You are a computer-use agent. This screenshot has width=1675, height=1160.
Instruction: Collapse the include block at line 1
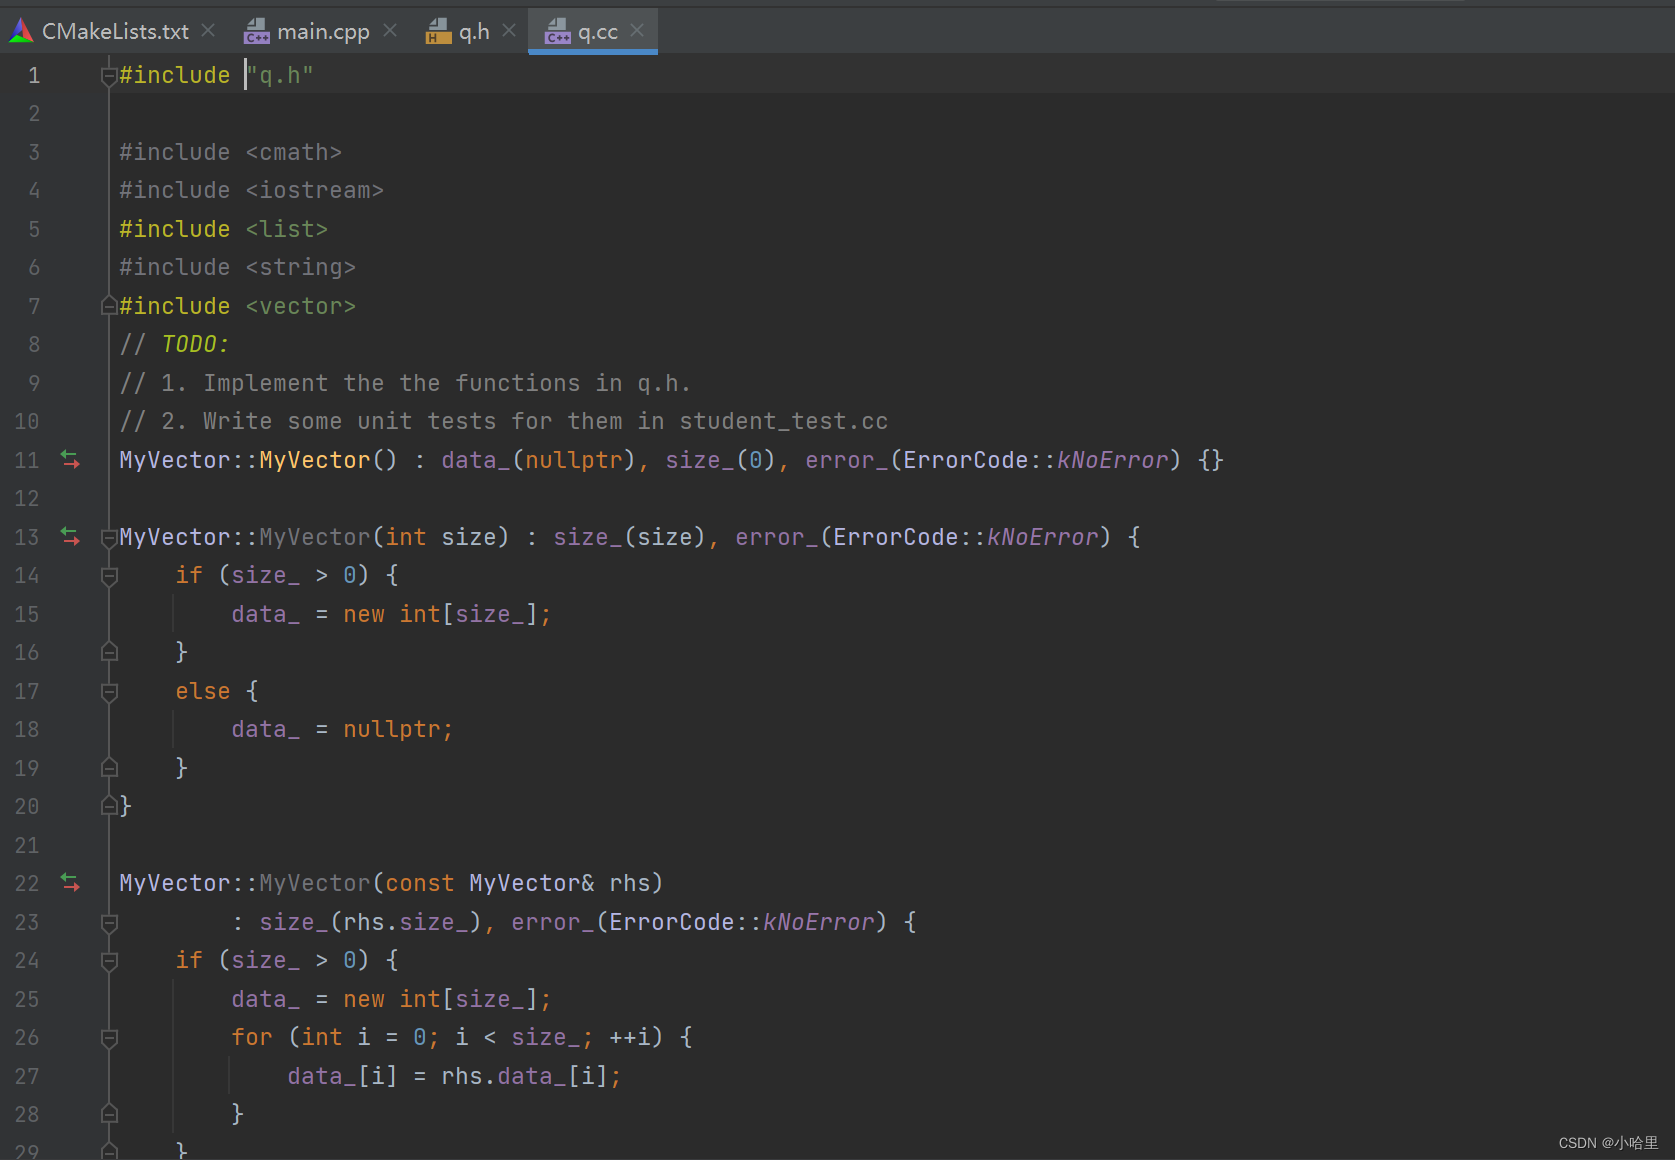click(x=109, y=75)
